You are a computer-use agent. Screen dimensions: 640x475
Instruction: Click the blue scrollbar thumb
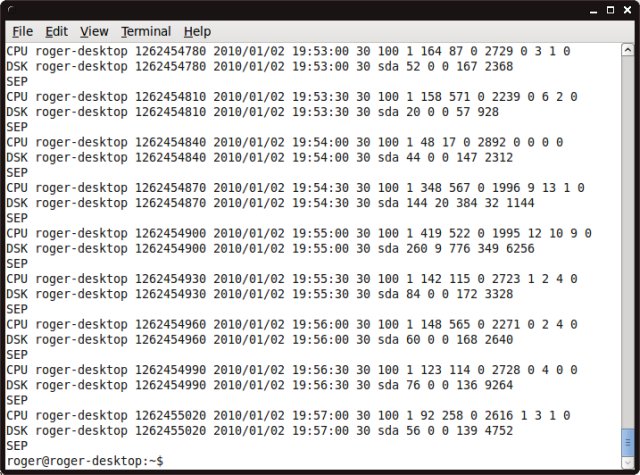coord(627,440)
